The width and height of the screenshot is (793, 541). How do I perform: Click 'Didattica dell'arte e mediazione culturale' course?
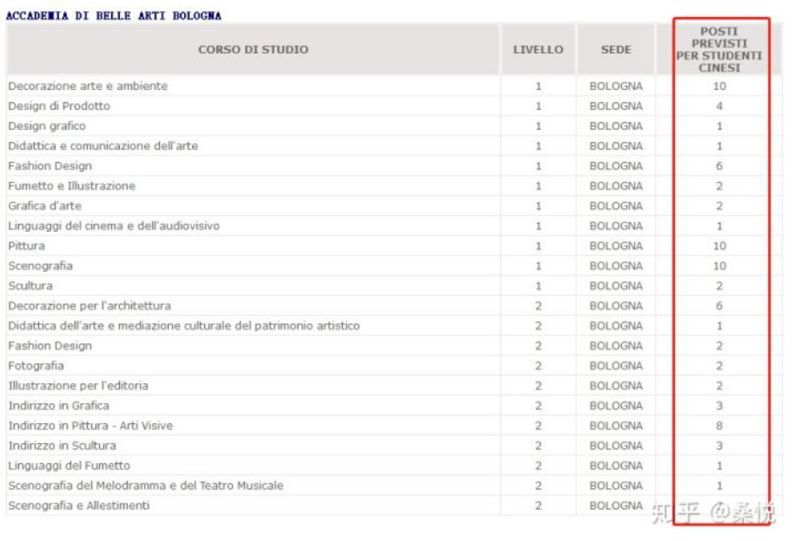(x=184, y=326)
